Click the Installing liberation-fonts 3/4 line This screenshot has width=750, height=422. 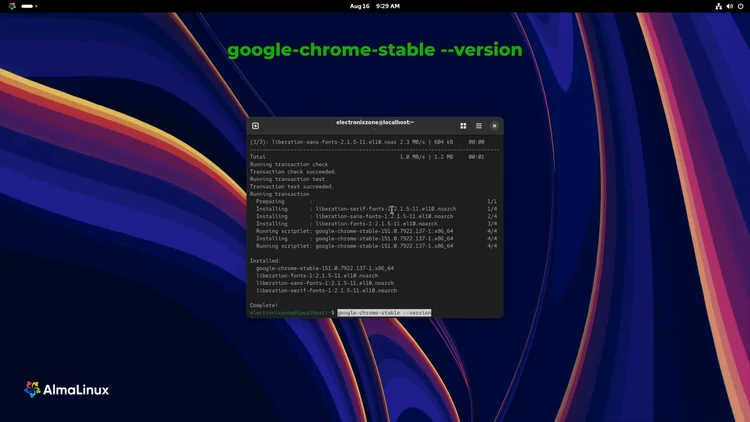click(376, 224)
